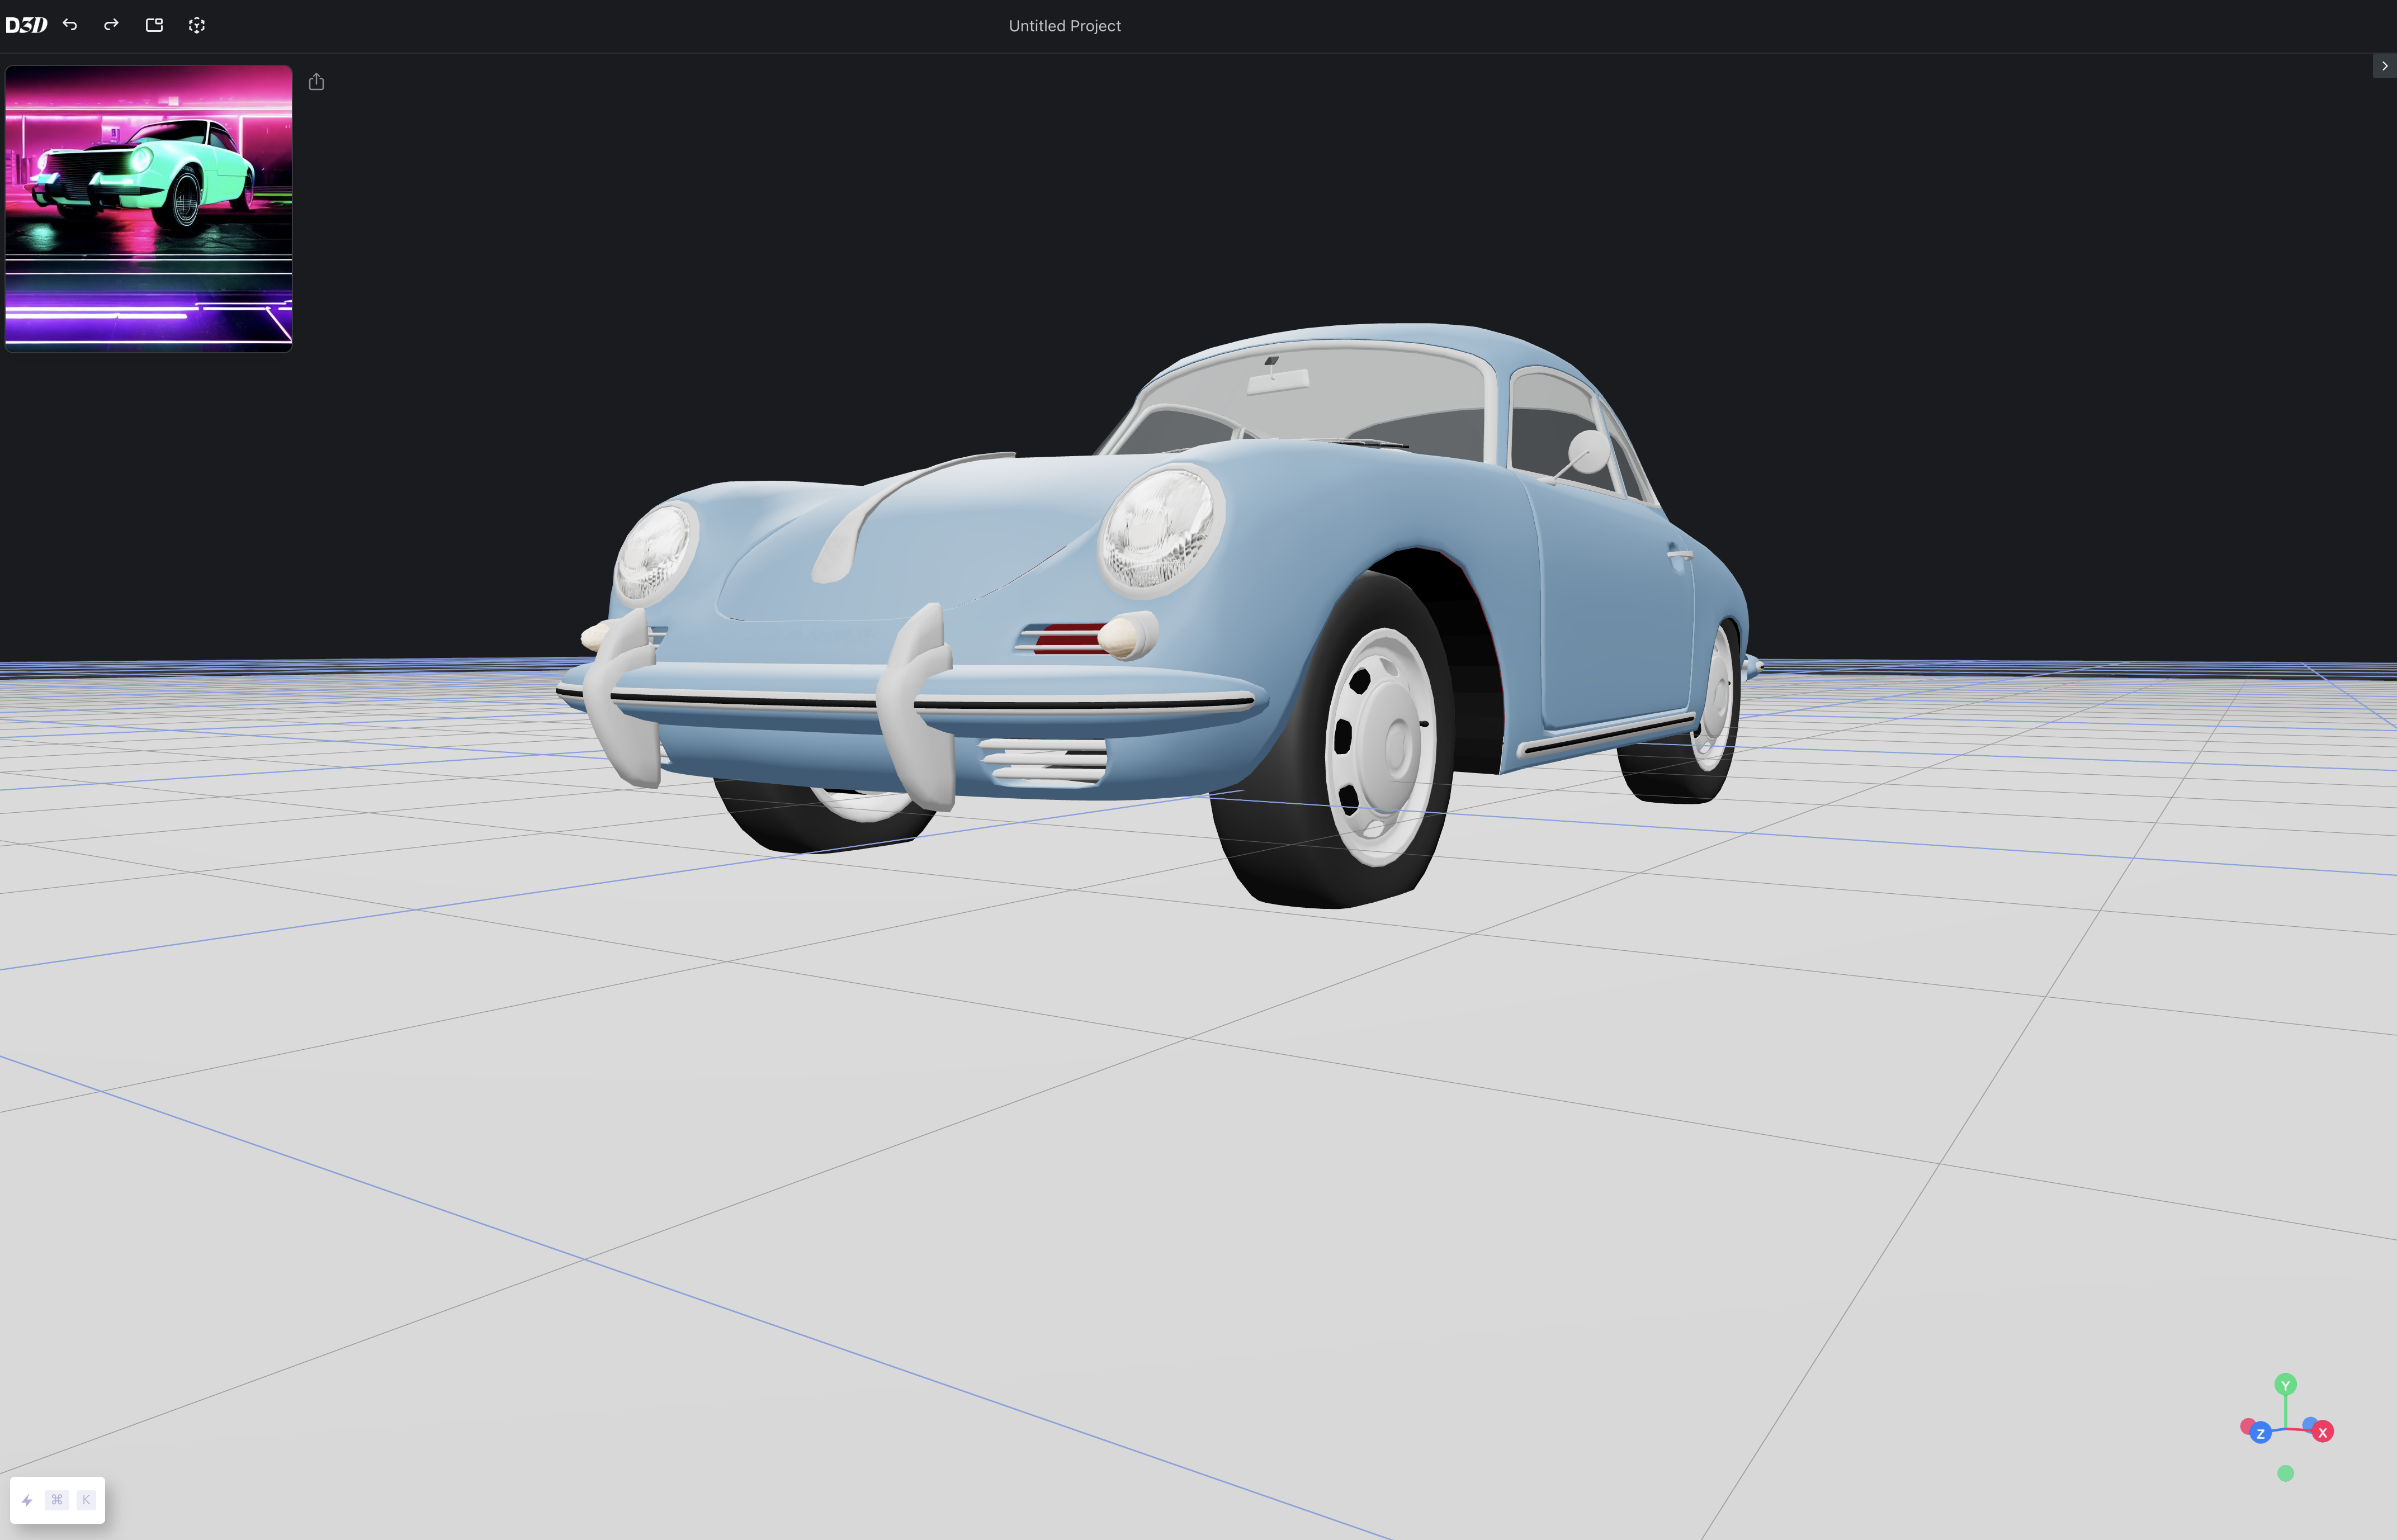Click the share/export icon beside thumbnail
The height and width of the screenshot is (1540, 2397).
pos(316,82)
